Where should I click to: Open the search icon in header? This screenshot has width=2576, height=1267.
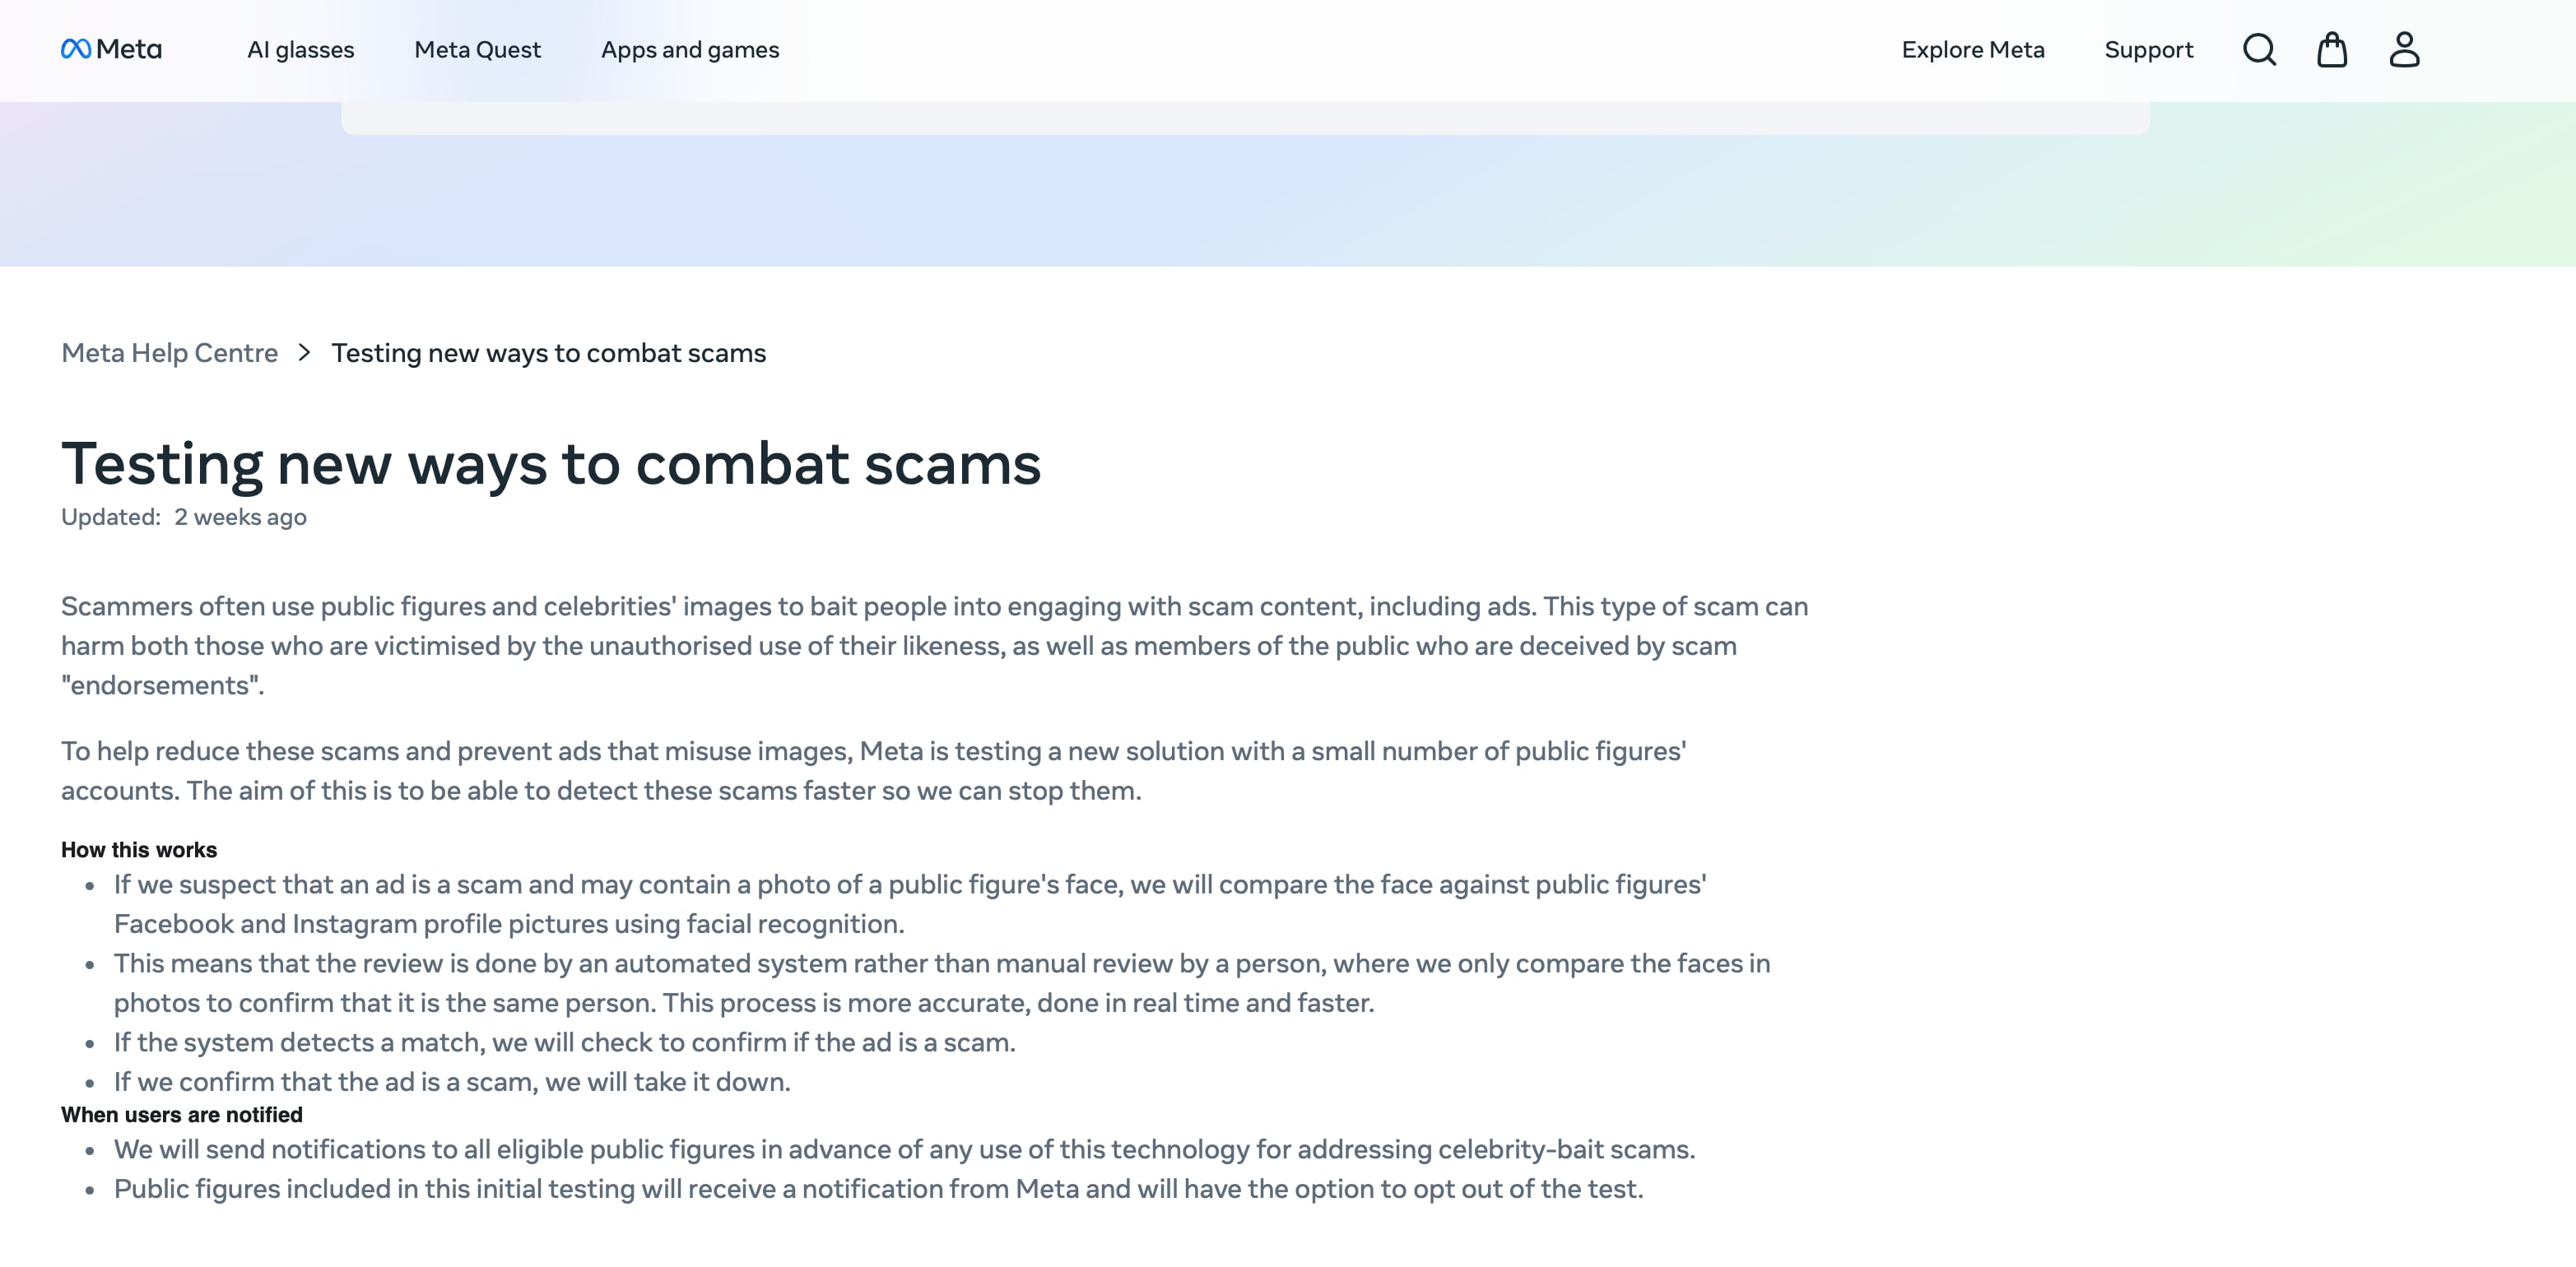[x=2259, y=49]
